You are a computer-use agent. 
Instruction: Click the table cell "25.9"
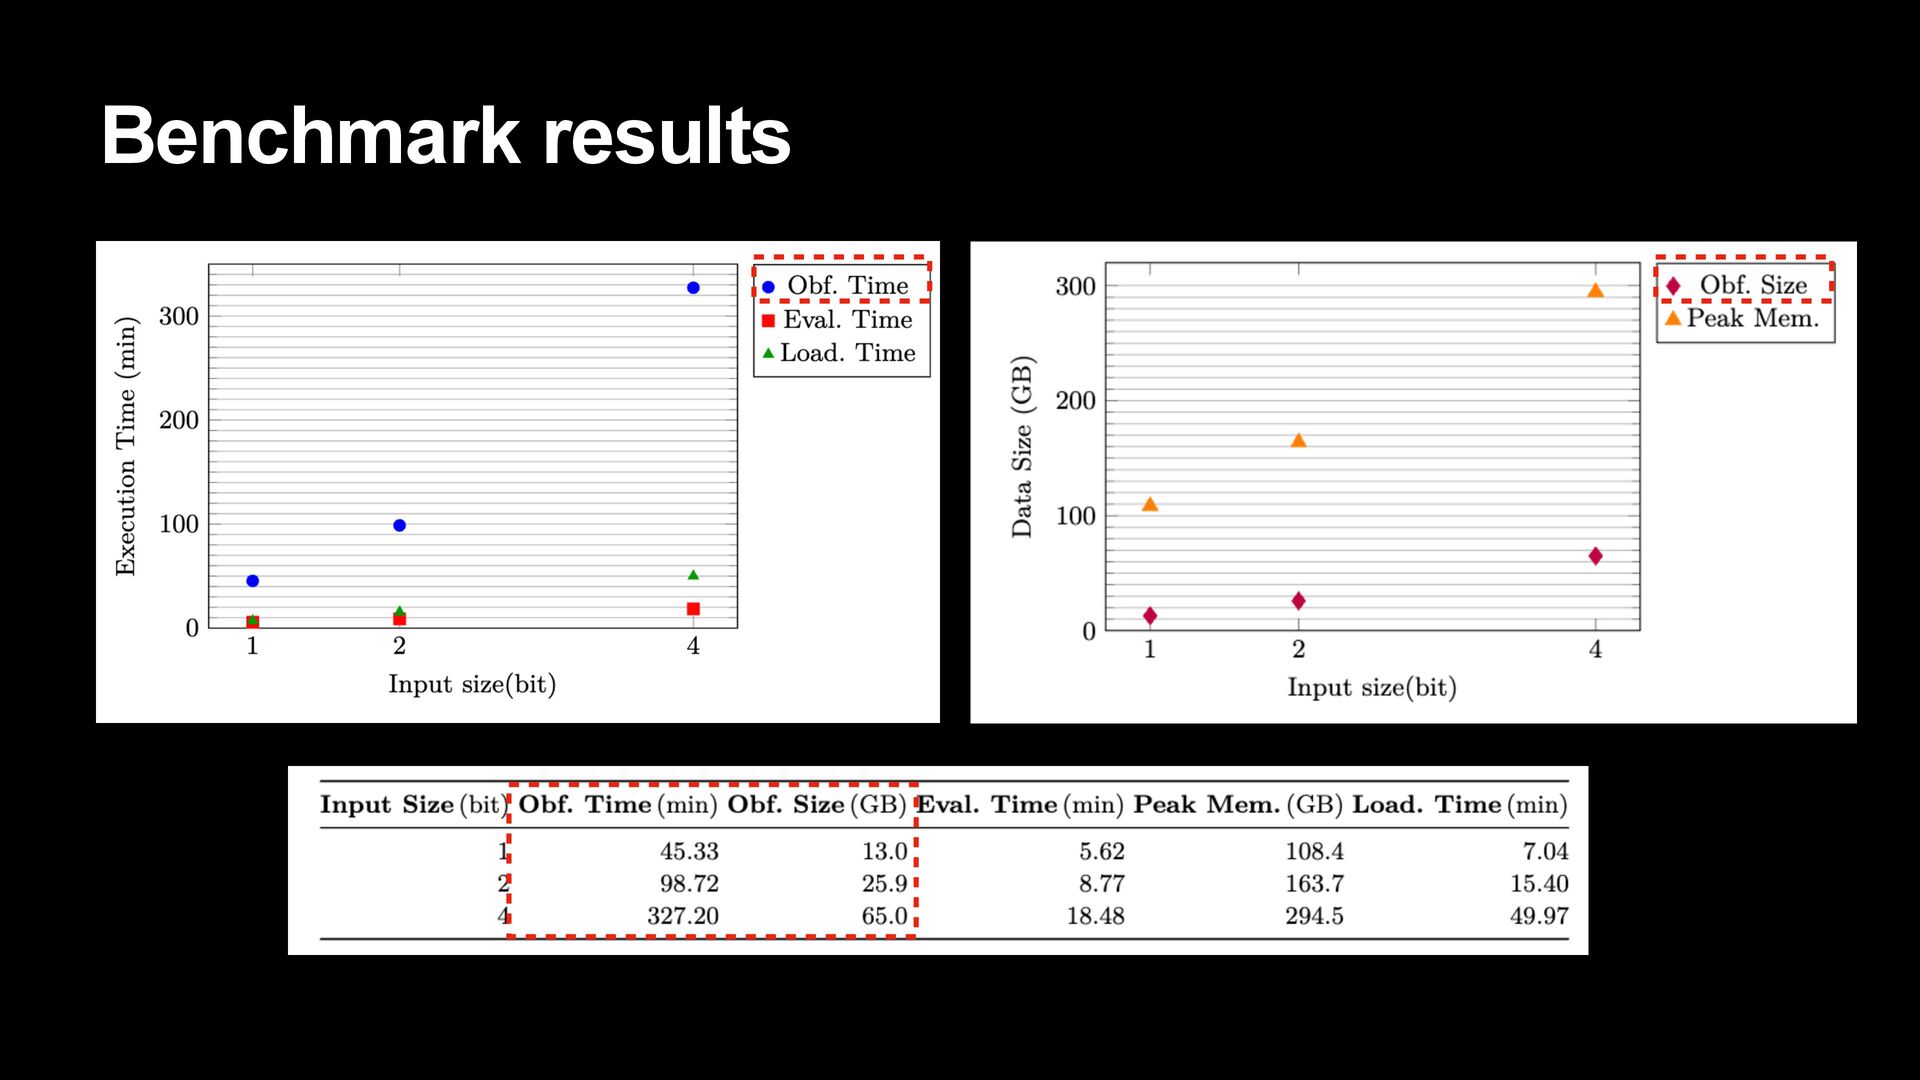(885, 884)
